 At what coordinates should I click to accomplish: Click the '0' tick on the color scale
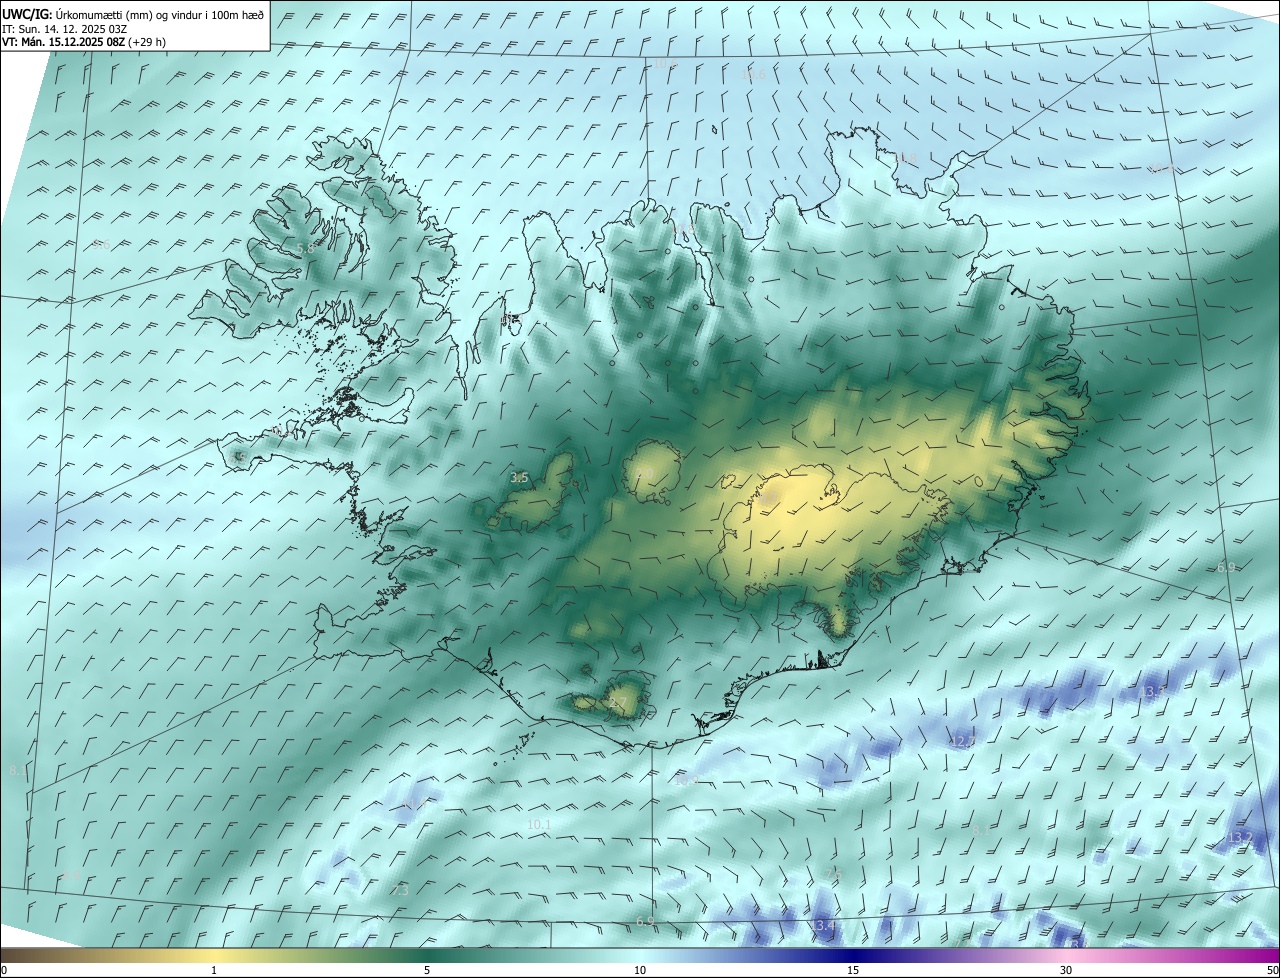tap(4, 971)
